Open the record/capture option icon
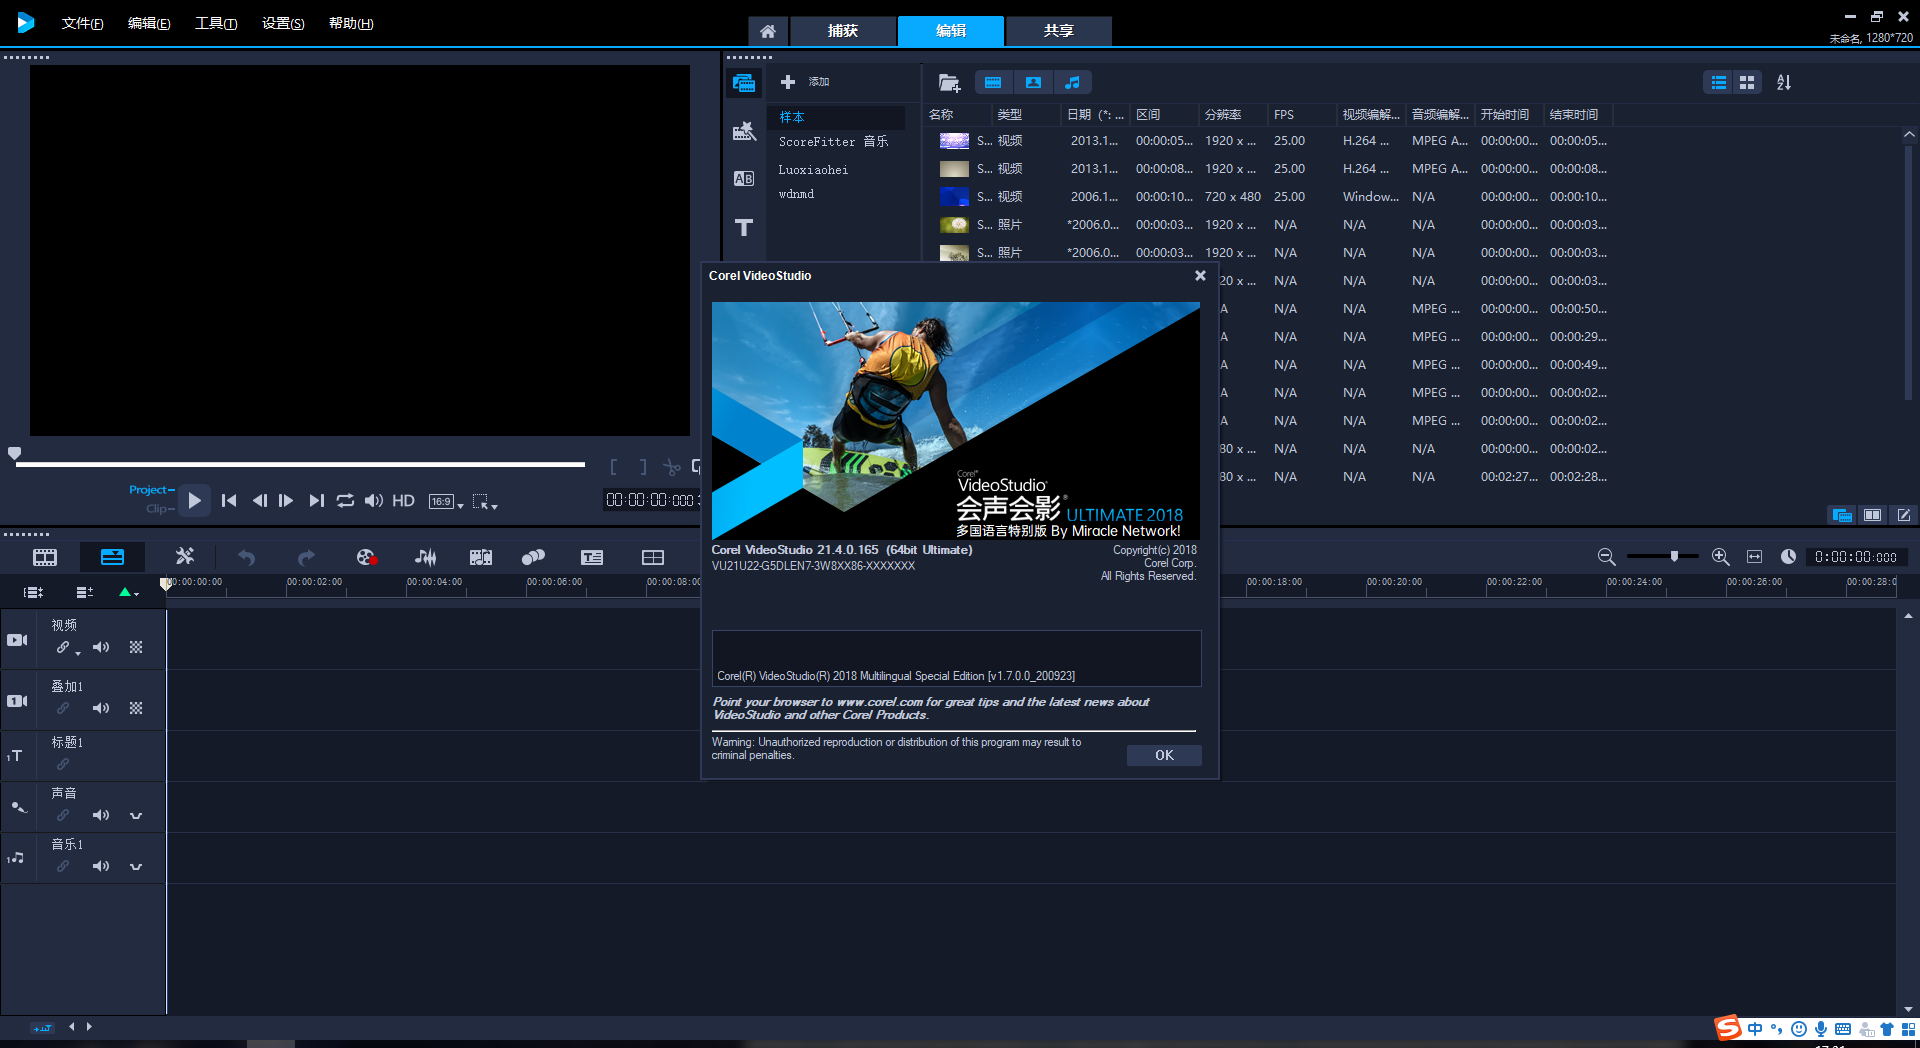Screen dimensions: 1920x1048 tap(366, 557)
